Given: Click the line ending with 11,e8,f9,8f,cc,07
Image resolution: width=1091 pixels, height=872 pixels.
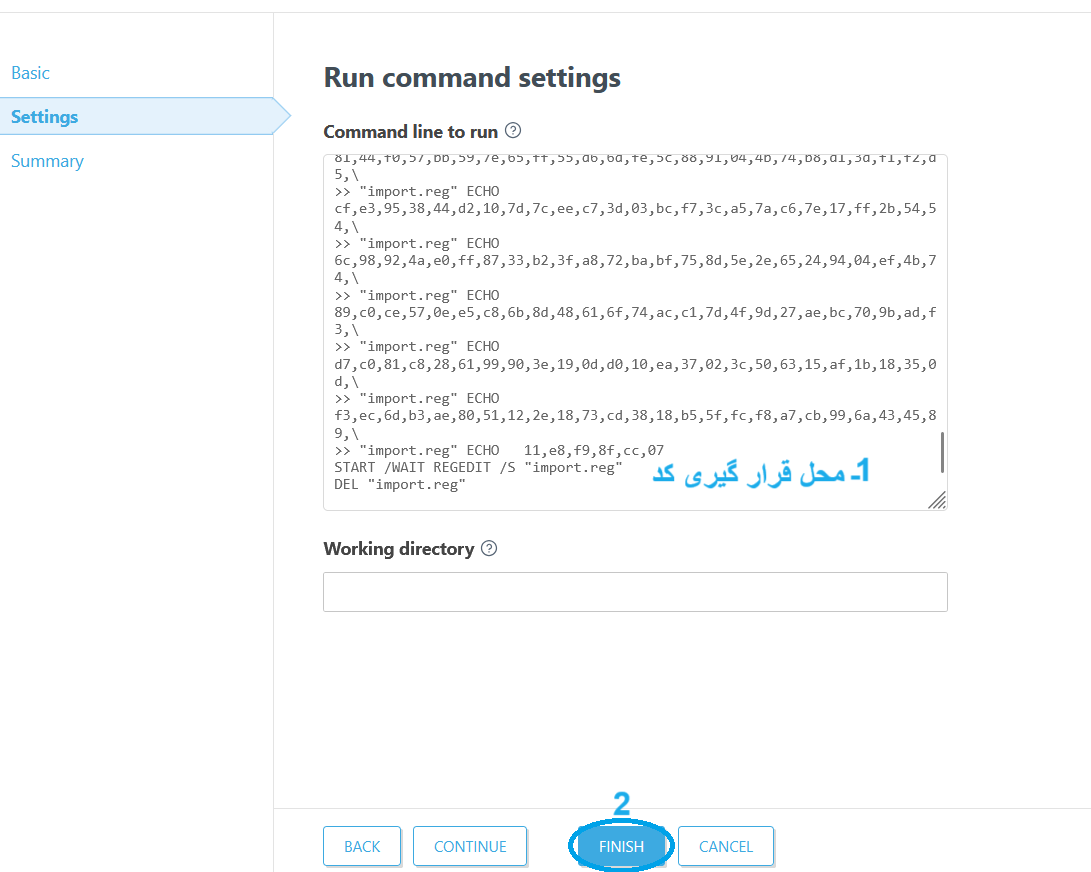Looking at the screenshot, I should 500,451.
